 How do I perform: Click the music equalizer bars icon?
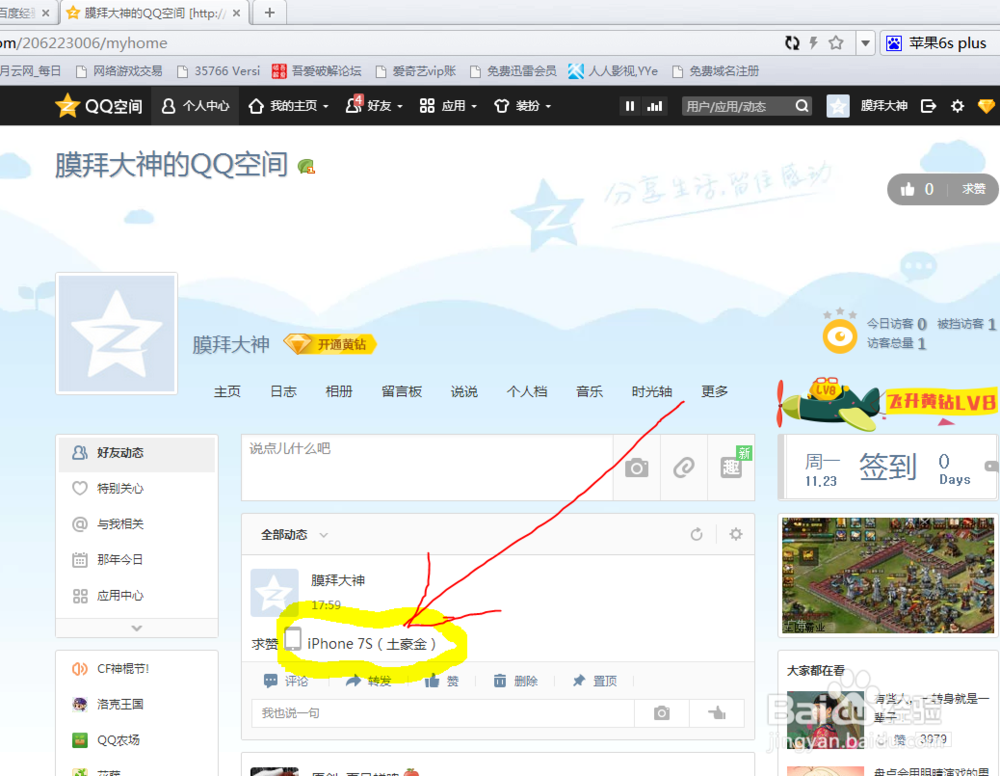pyautogui.click(x=654, y=106)
